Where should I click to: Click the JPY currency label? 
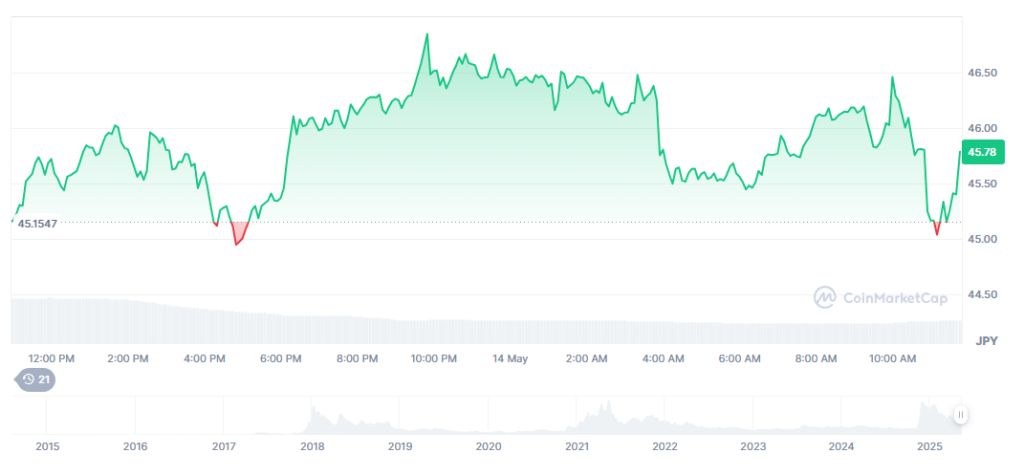984,340
